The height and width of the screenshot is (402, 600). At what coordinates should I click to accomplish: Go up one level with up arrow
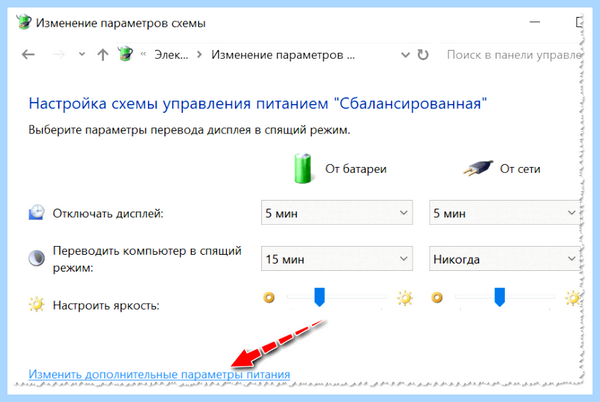(103, 55)
